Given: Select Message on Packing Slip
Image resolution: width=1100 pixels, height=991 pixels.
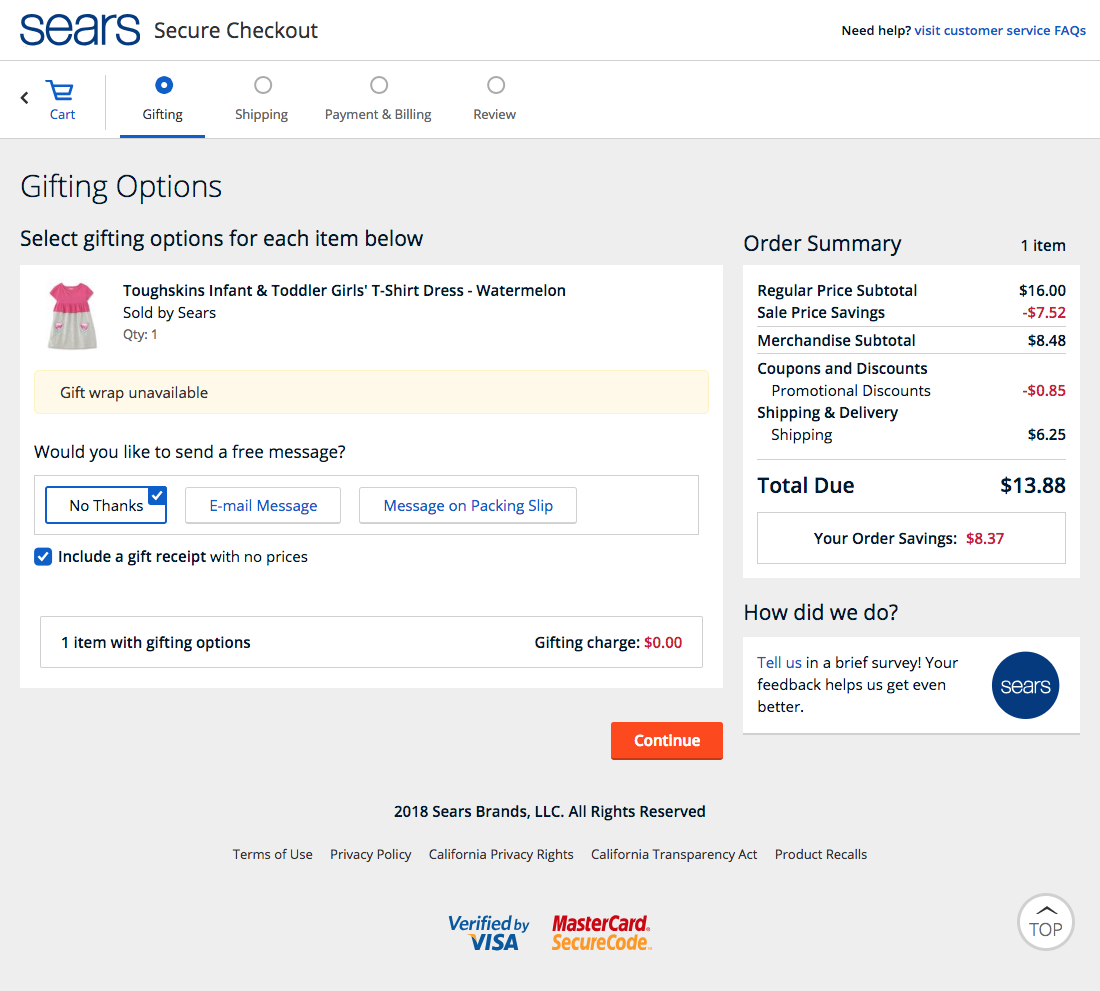Looking at the screenshot, I should [x=467, y=506].
